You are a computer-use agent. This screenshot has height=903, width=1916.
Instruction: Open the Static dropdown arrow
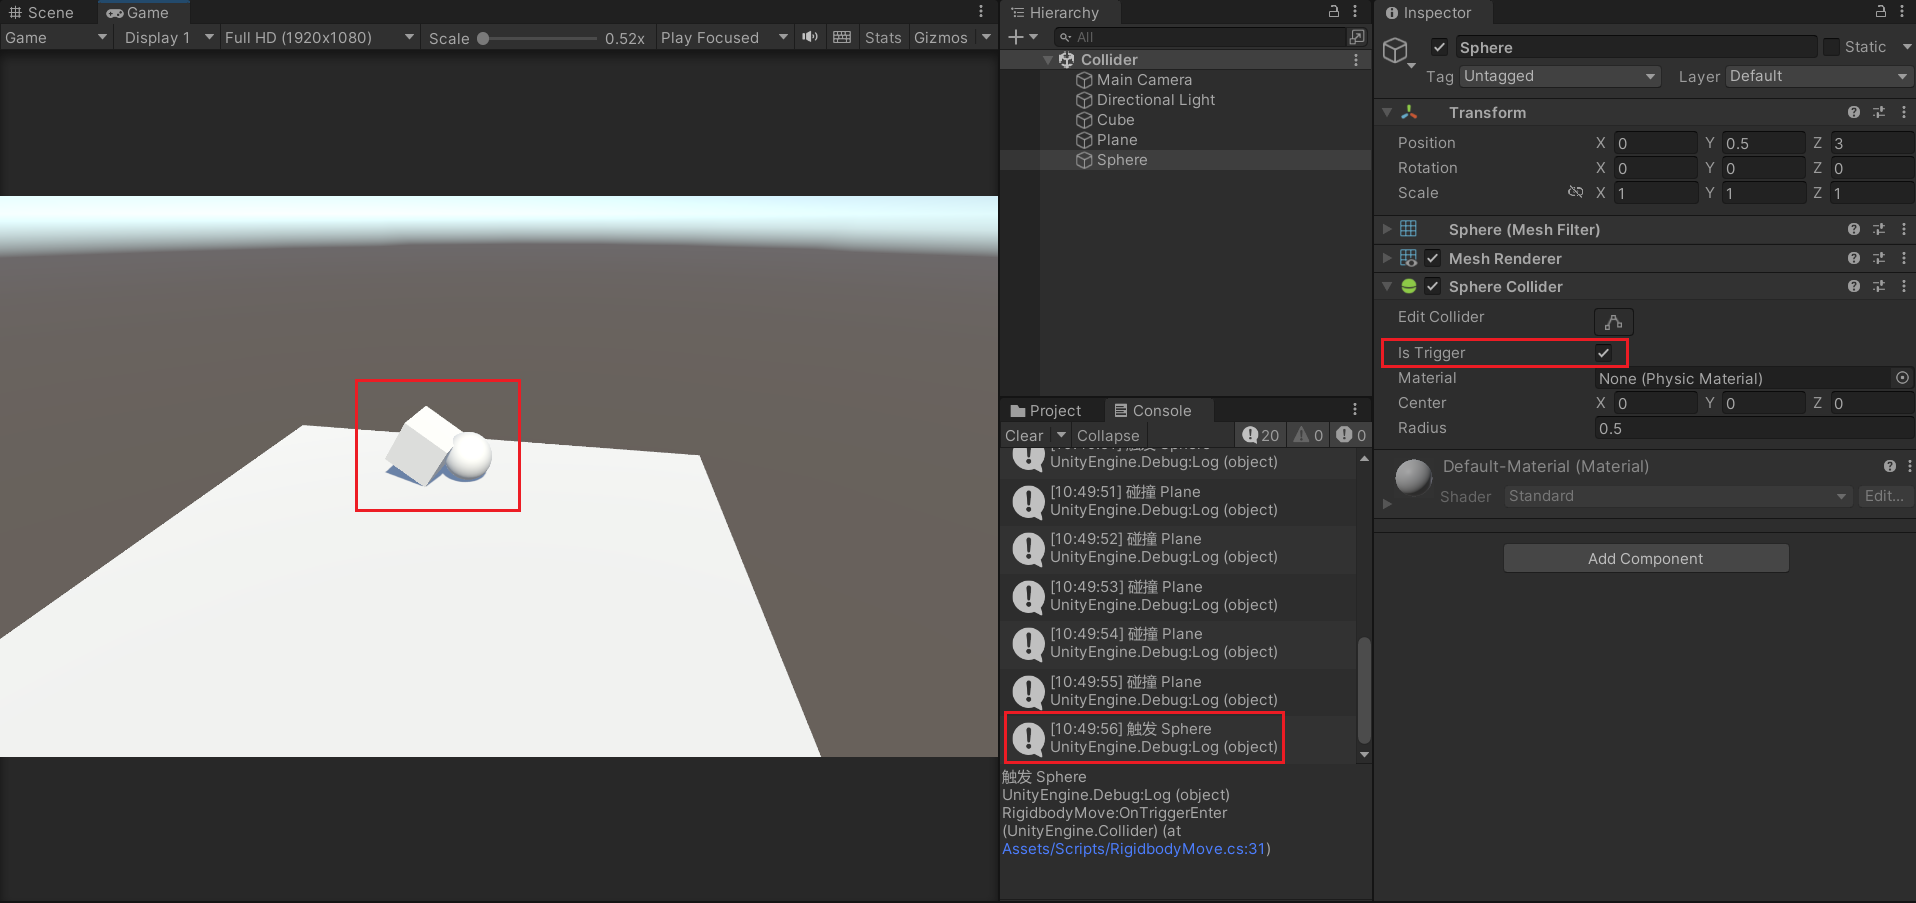[x=1906, y=47]
